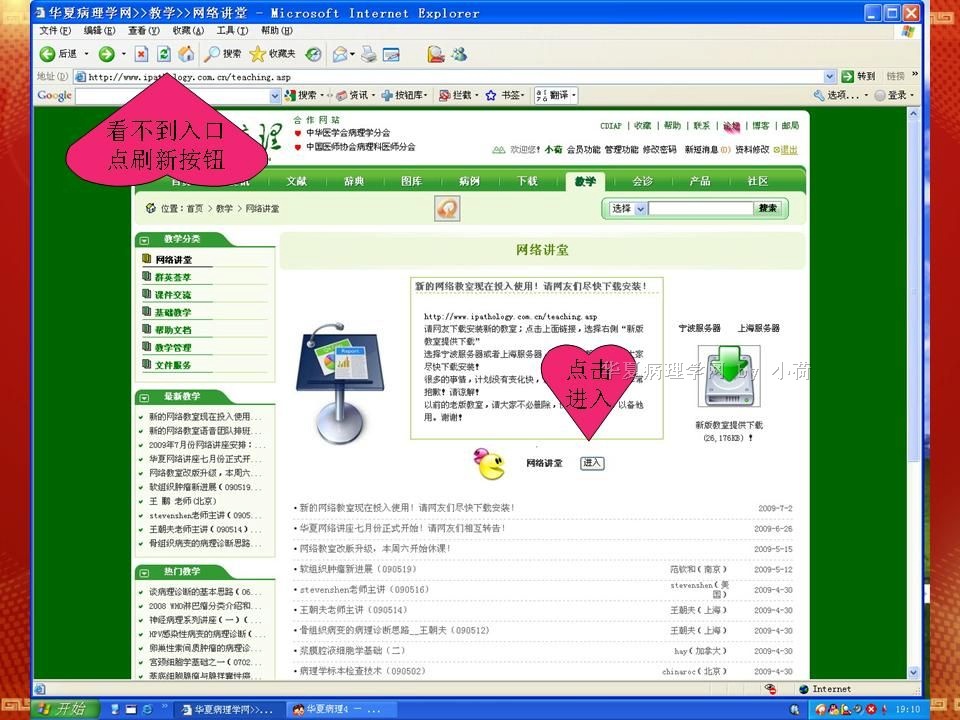Open the History icon in IE toolbar
960x720 pixels.
[313, 54]
